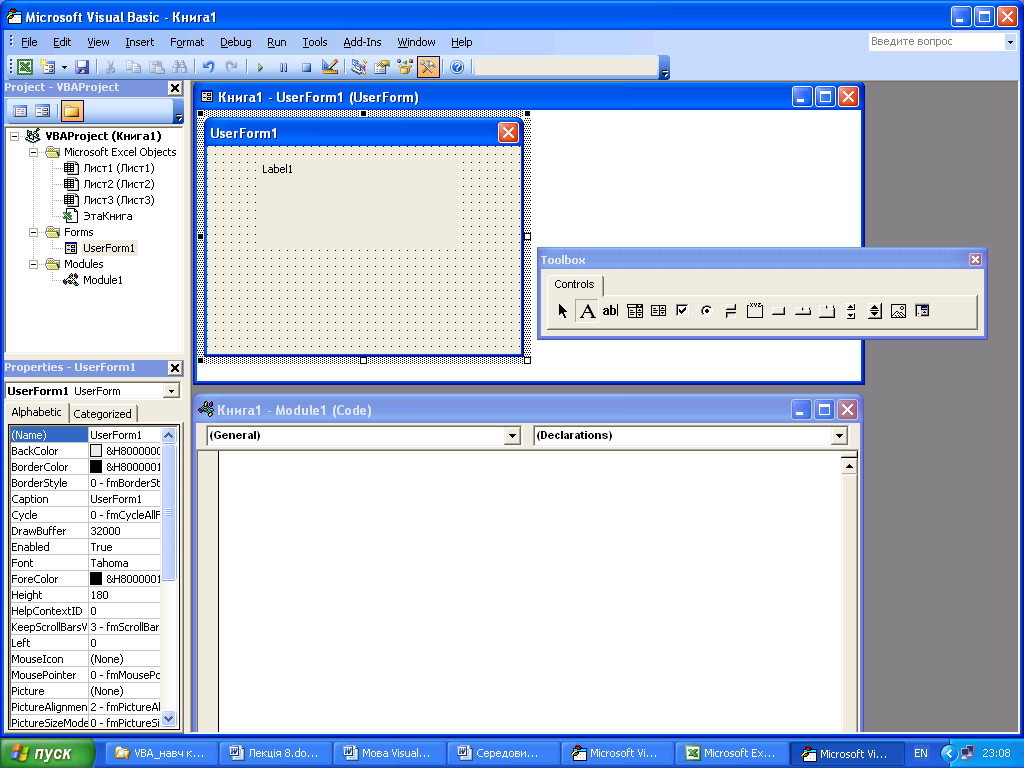The height and width of the screenshot is (768, 1024).
Task: Click the BorderColor property color swatch
Action: tap(96, 467)
